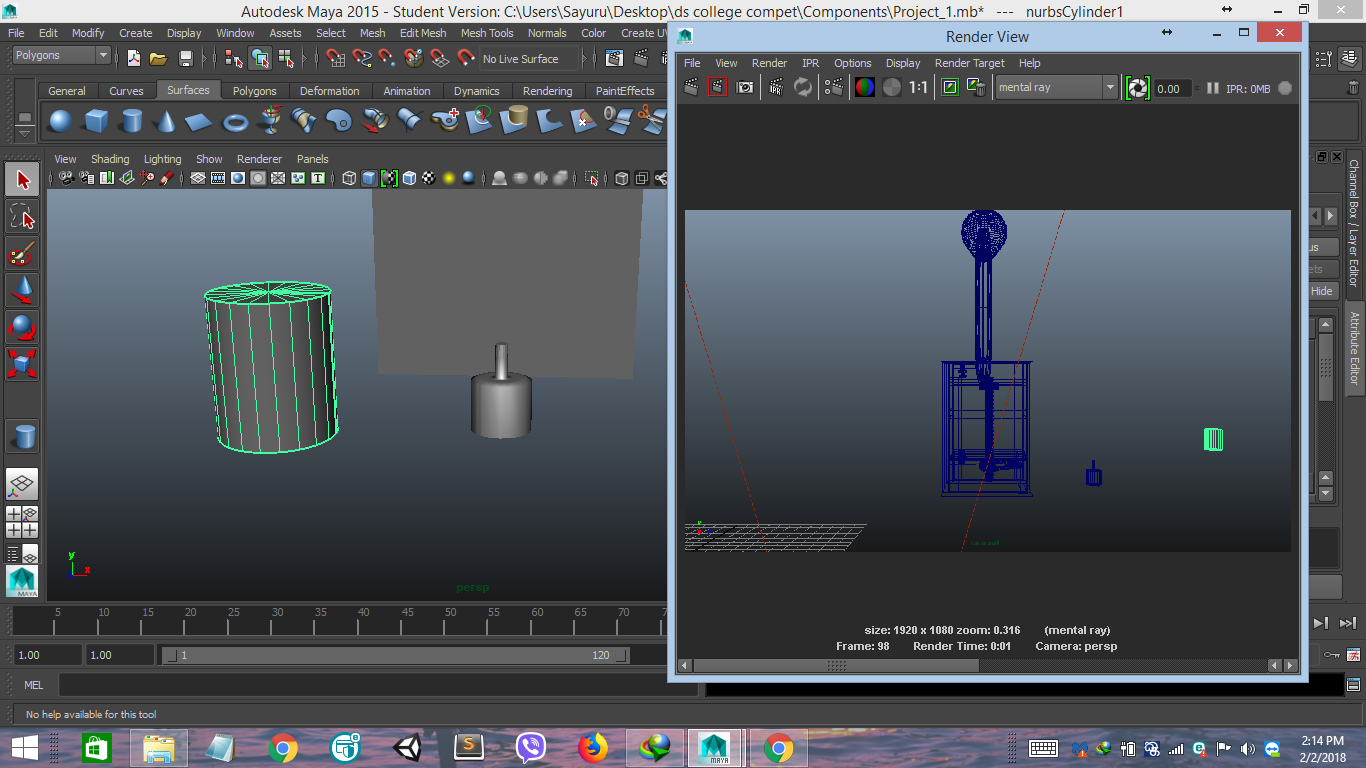
Task: Switch to the Polygons shelf tab
Action: click(x=254, y=90)
